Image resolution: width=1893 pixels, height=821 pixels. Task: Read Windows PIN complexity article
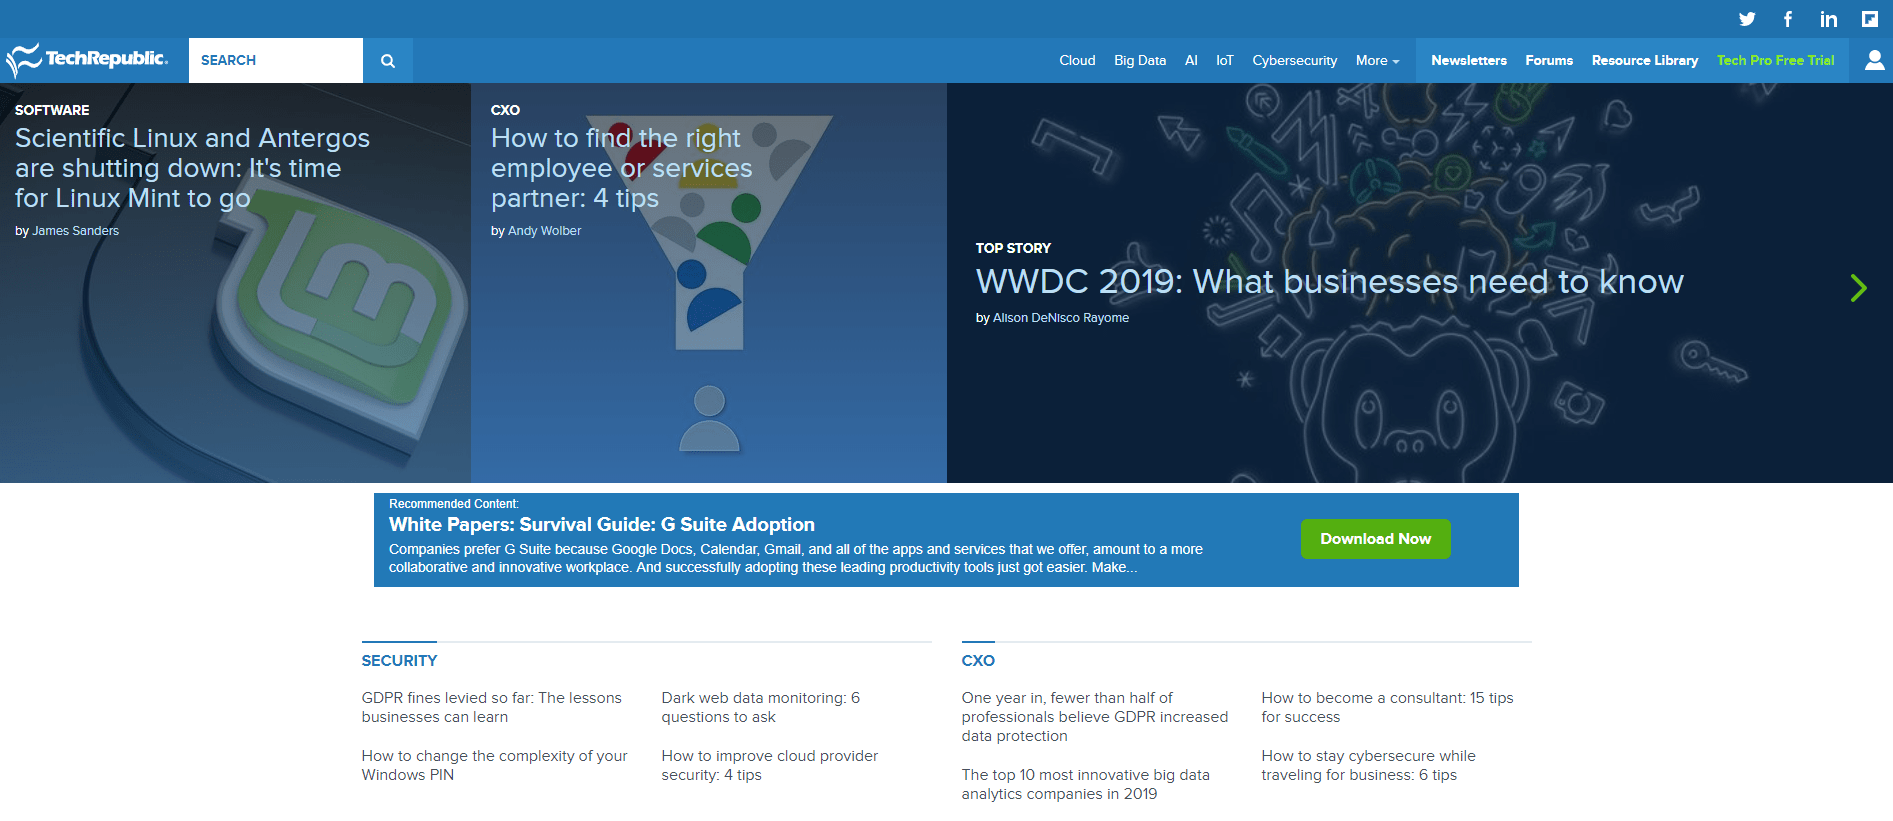(x=495, y=765)
